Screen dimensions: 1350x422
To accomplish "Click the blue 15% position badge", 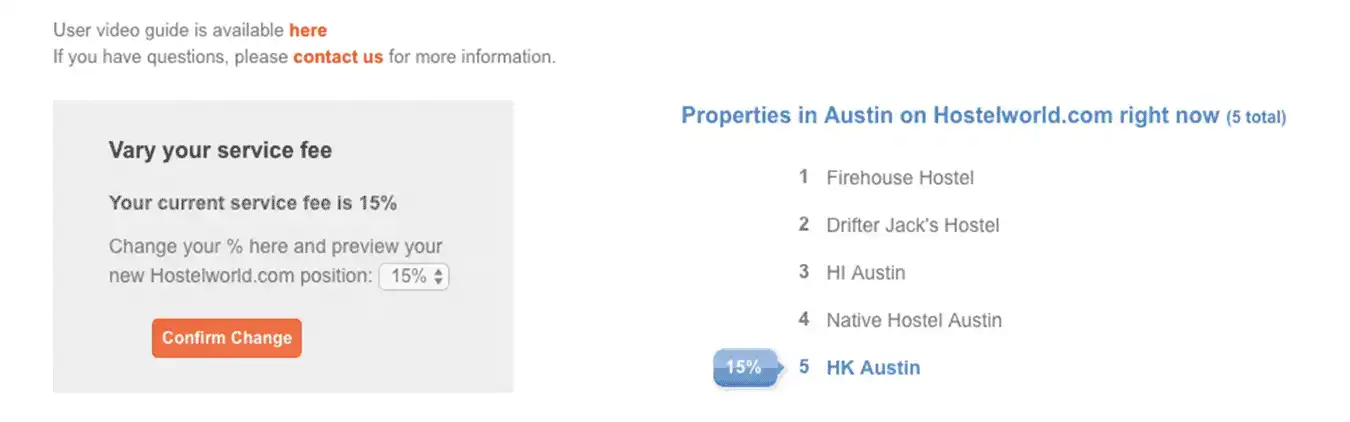I will tap(744, 368).
